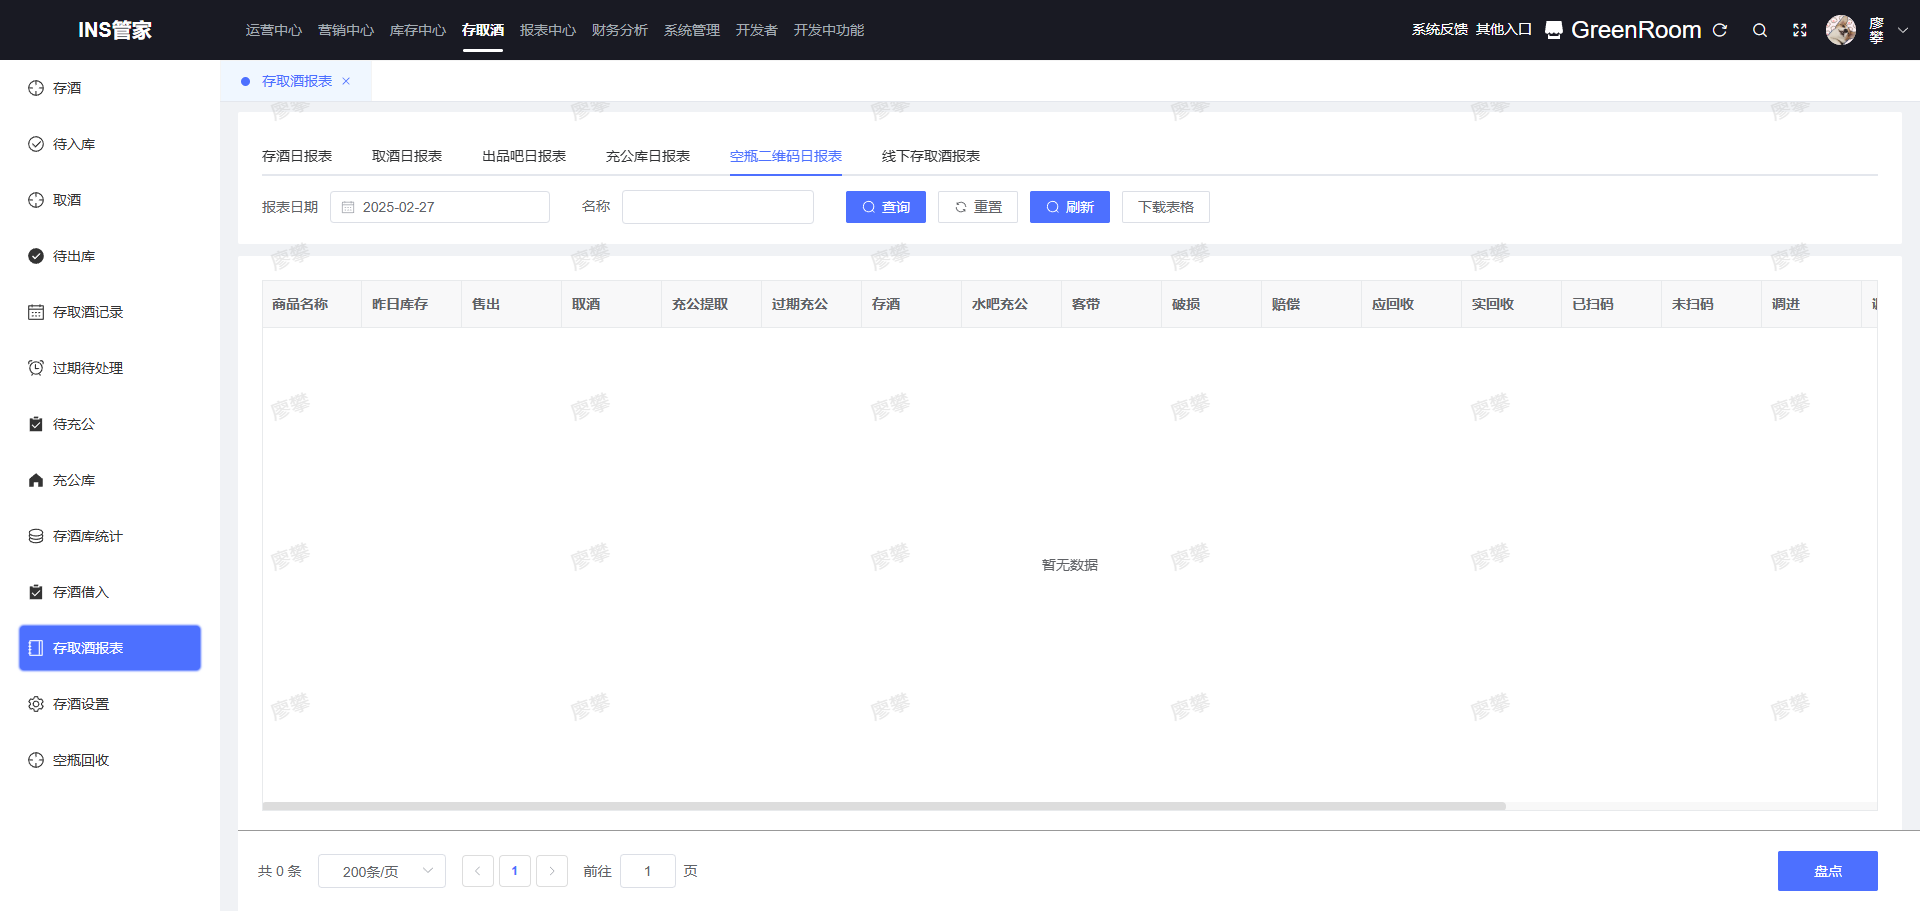
Task: Select page 1 in pagination
Action: tap(515, 871)
